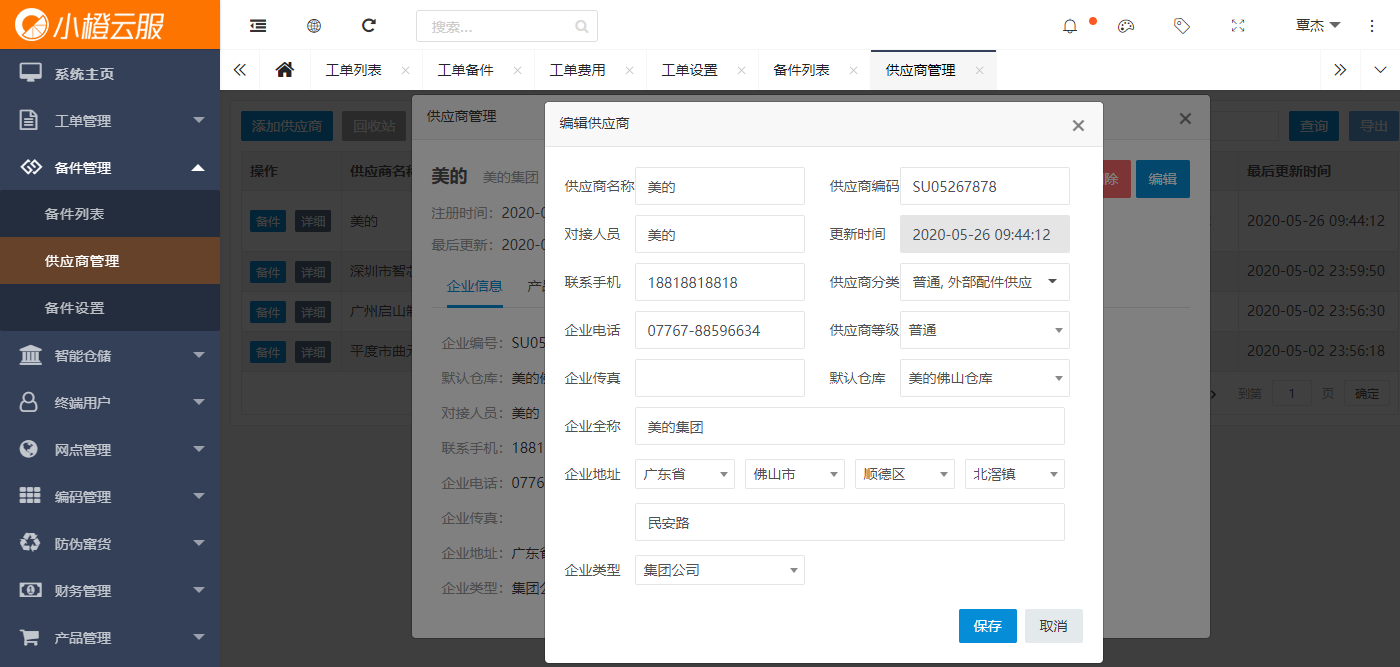The image size is (1400, 667).
Task: Open 供应商等级 dropdown
Action: (985, 330)
